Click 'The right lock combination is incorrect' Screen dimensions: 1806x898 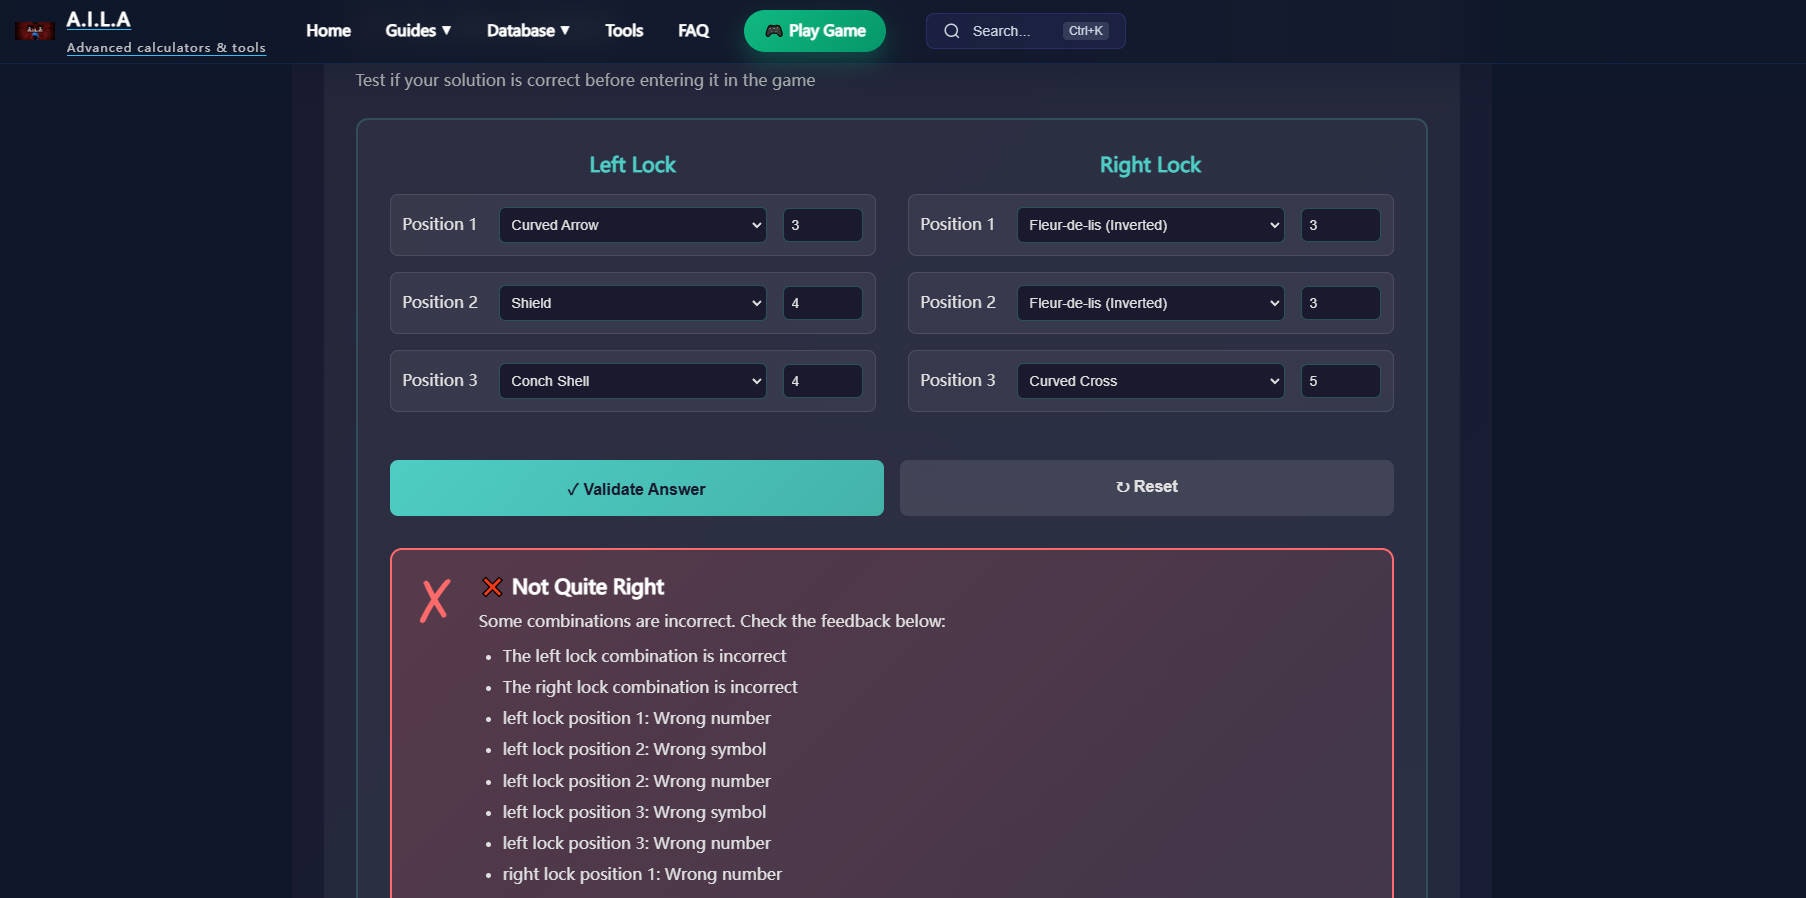(650, 687)
